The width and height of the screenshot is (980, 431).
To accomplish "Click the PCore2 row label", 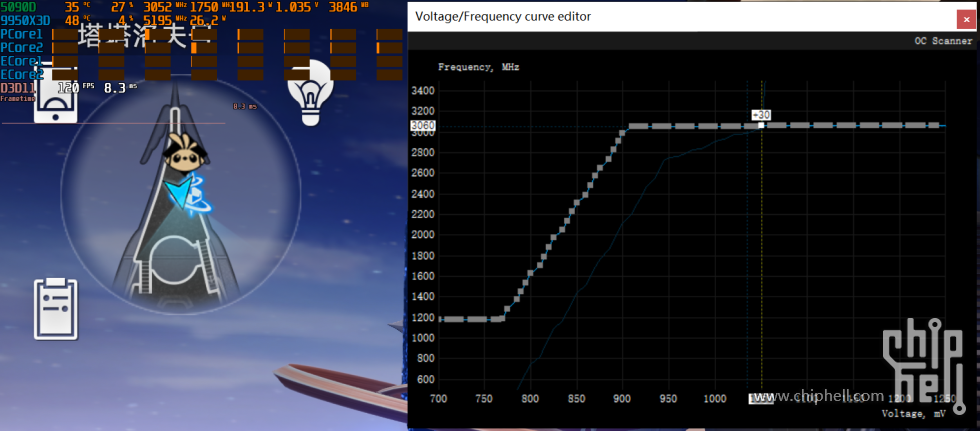I will click(22, 47).
